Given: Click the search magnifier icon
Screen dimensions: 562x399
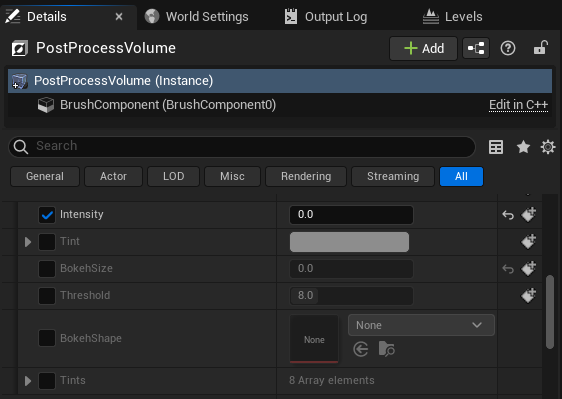Looking at the screenshot, I should [20, 147].
